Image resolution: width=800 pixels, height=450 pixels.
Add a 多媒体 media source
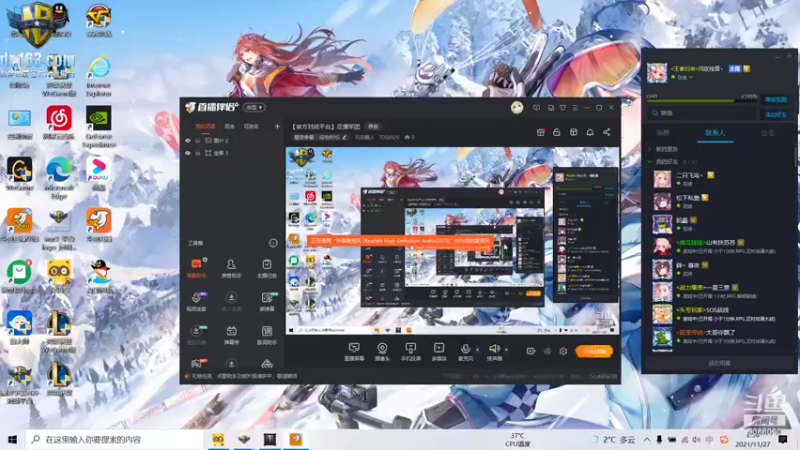[x=439, y=352]
